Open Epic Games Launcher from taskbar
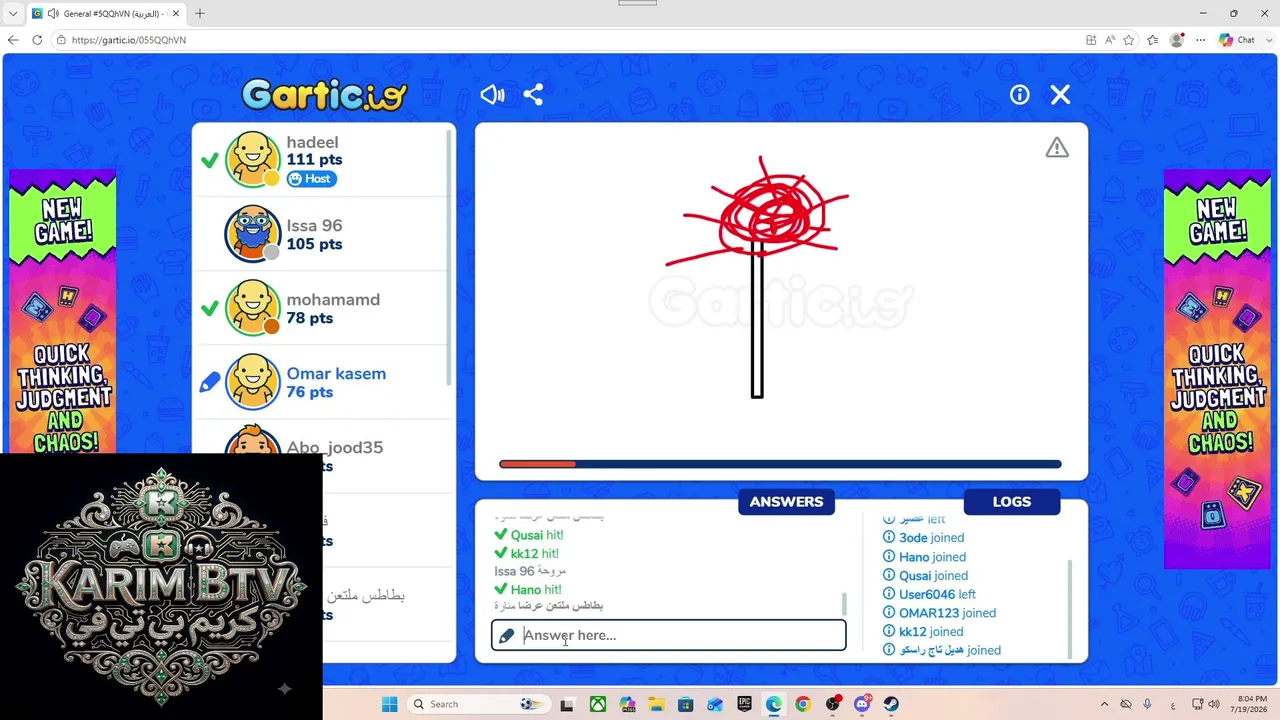 (744, 704)
